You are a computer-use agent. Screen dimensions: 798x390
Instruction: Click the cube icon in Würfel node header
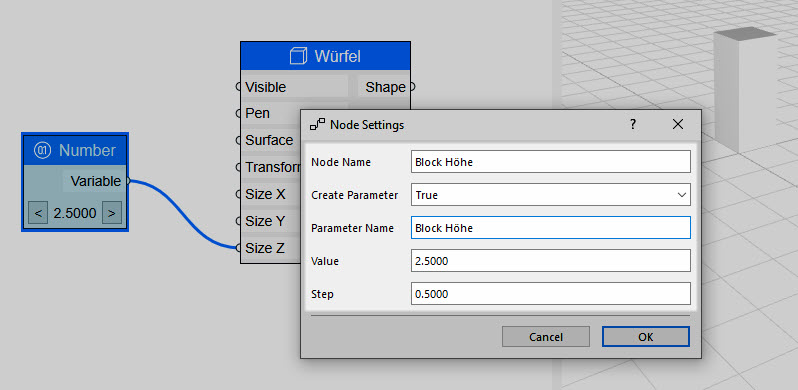[299, 56]
